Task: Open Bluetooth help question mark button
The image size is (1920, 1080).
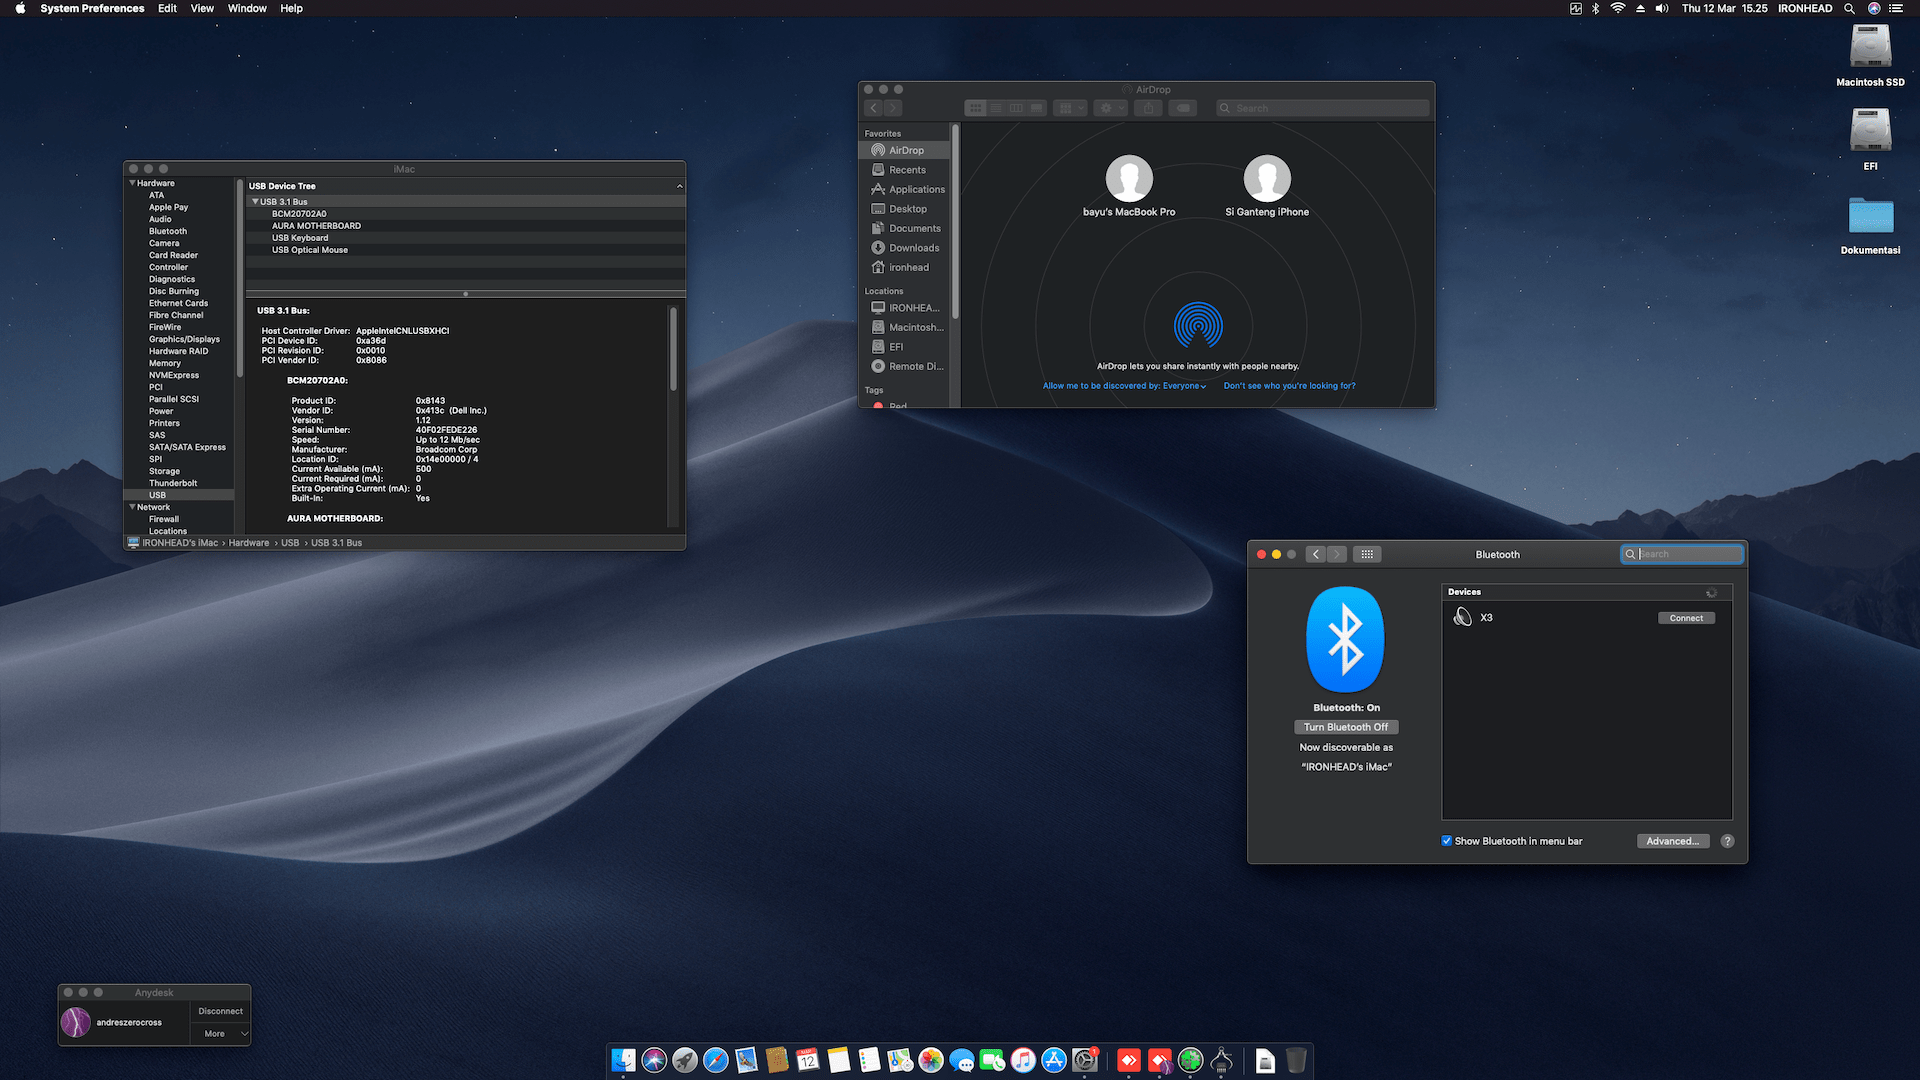Action: (x=1727, y=841)
